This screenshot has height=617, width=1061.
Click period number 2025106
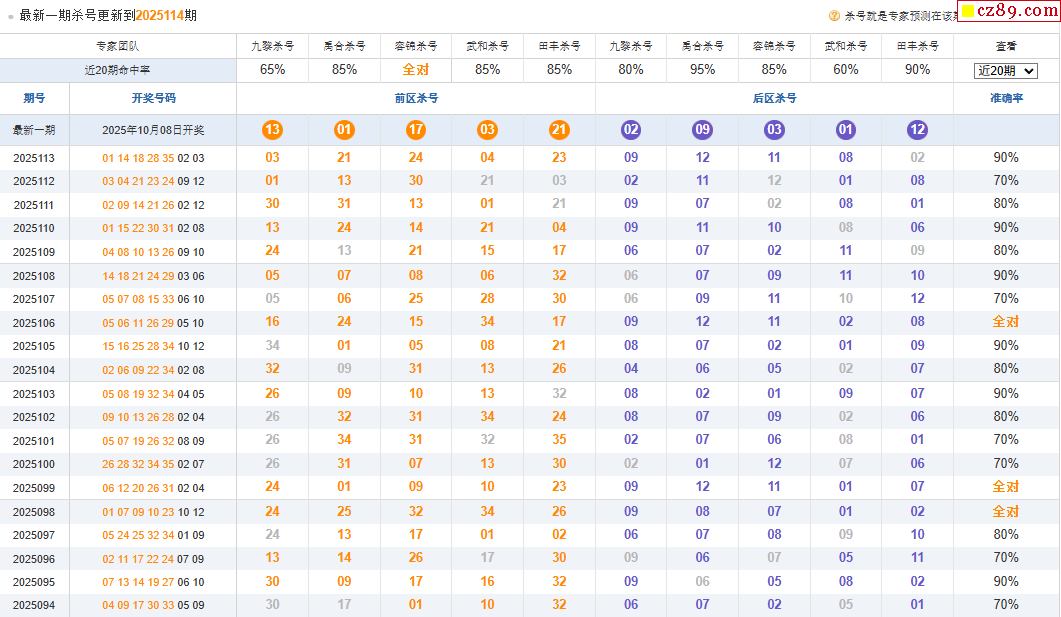(x=34, y=323)
